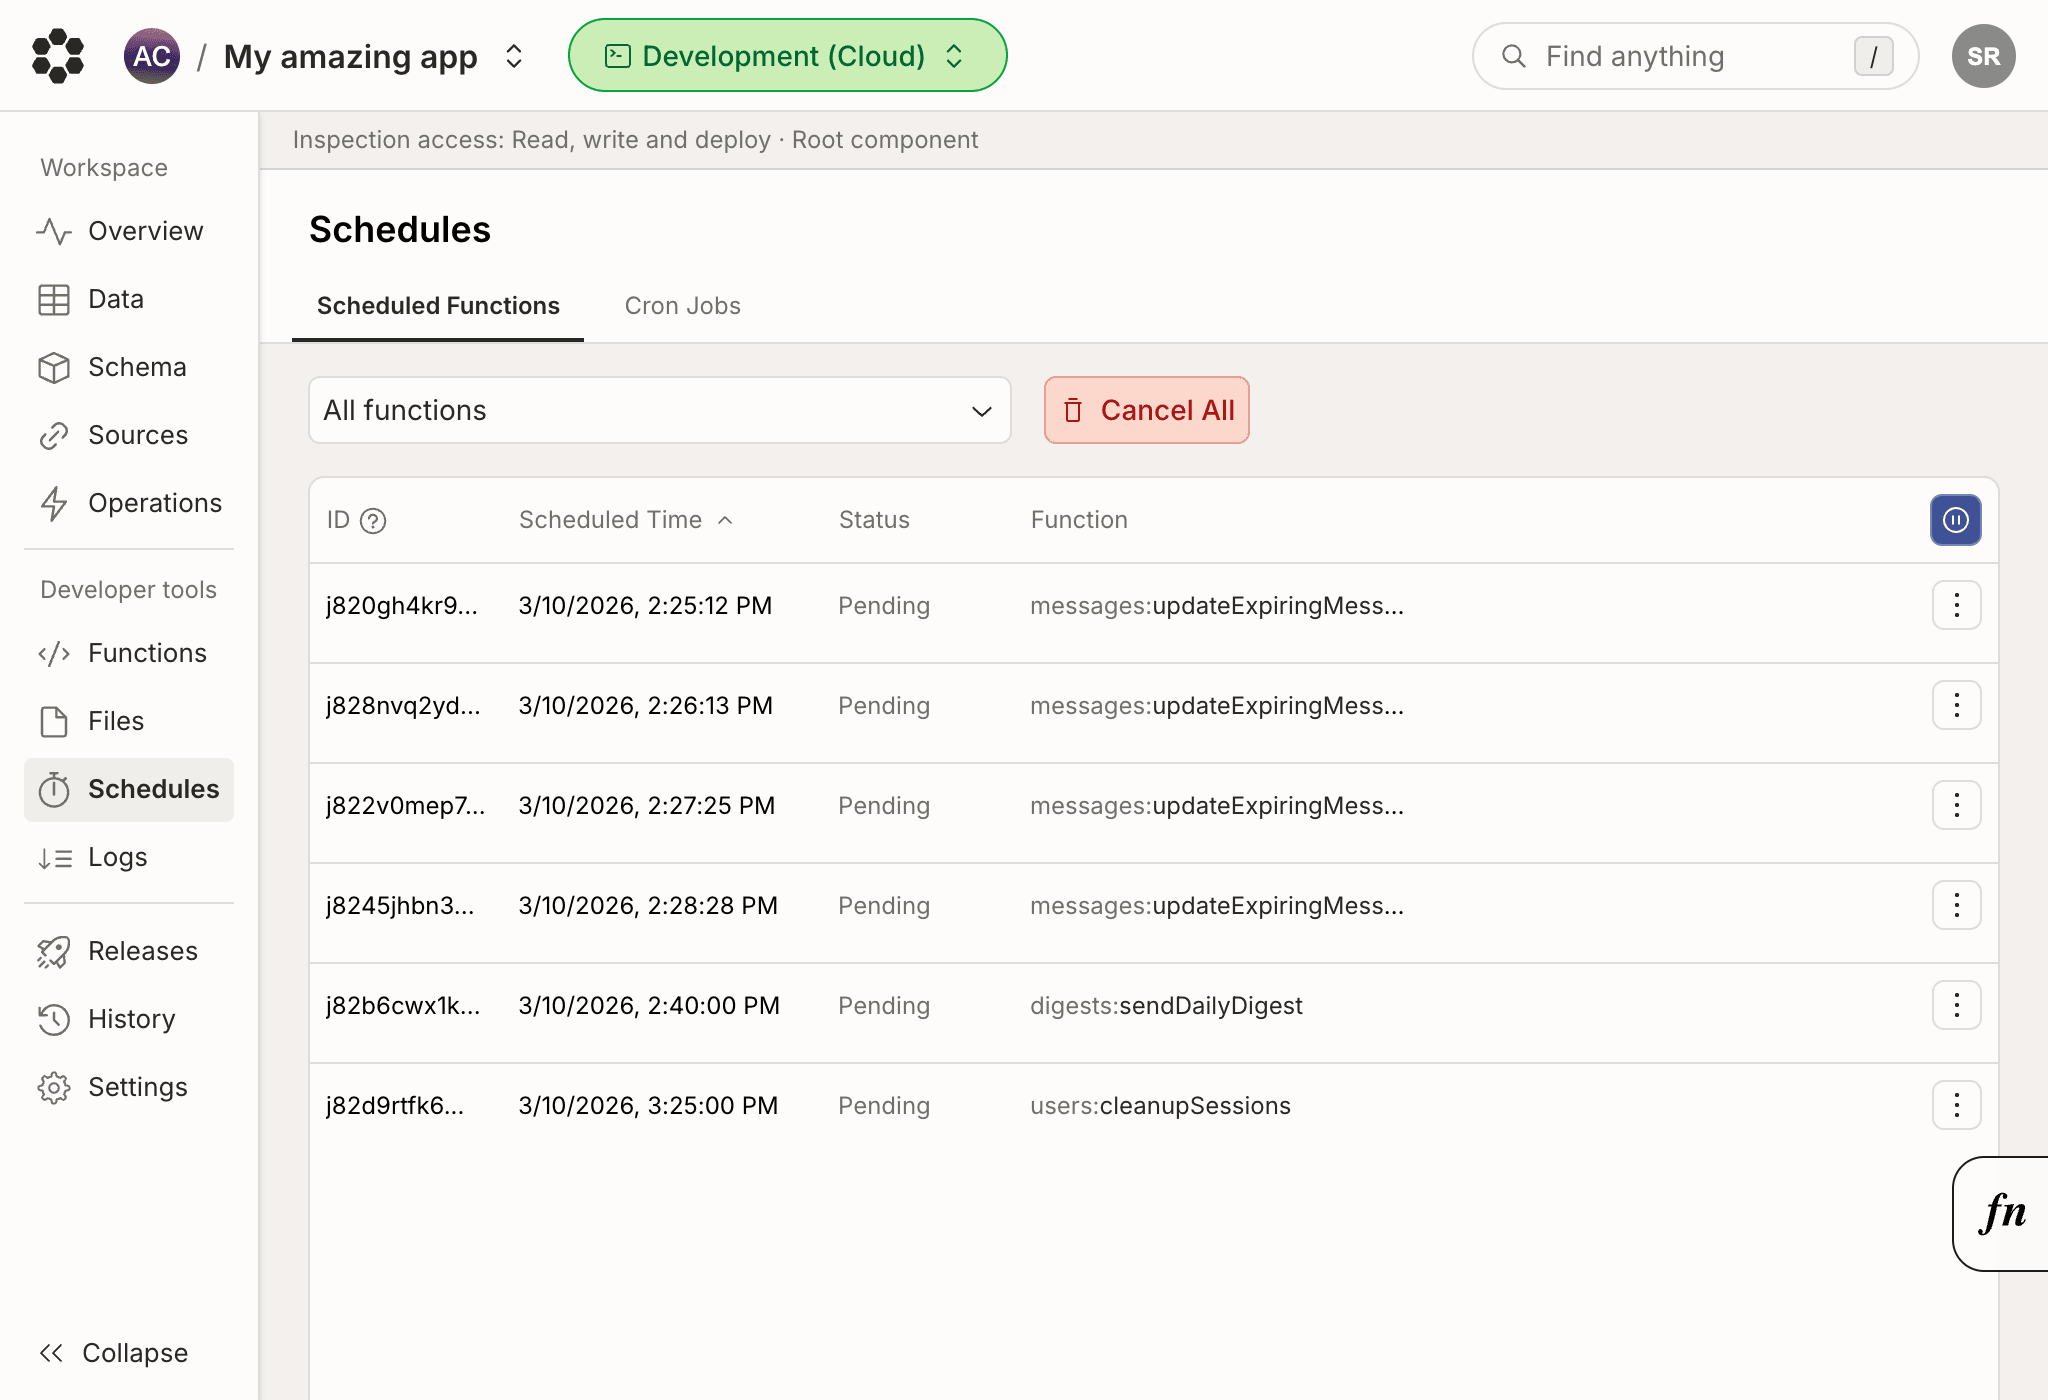Open updateExpiringMess function scheduled 2:25:12 PM
Image resolution: width=2048 pixels, height=1400 pixels.
coord(1217,606)
